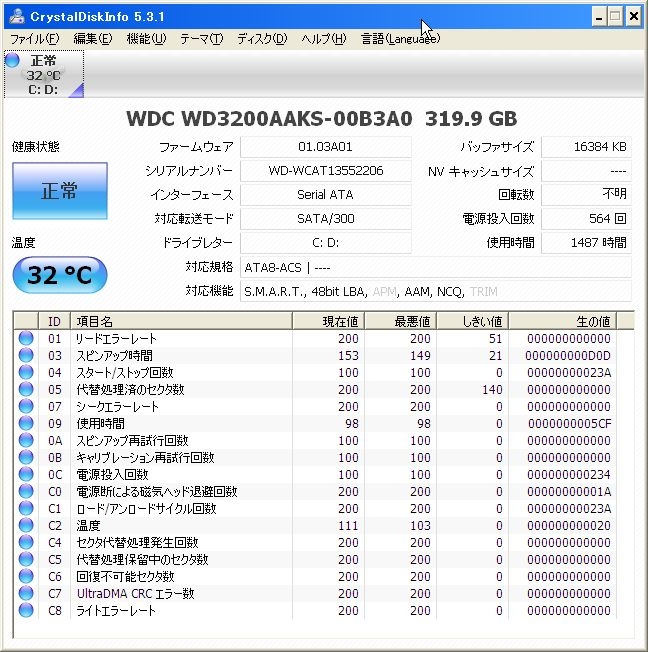Click the CrystalDiskInfo title bar app icon
The image size is (648, 652).
[x=17, y=16]
